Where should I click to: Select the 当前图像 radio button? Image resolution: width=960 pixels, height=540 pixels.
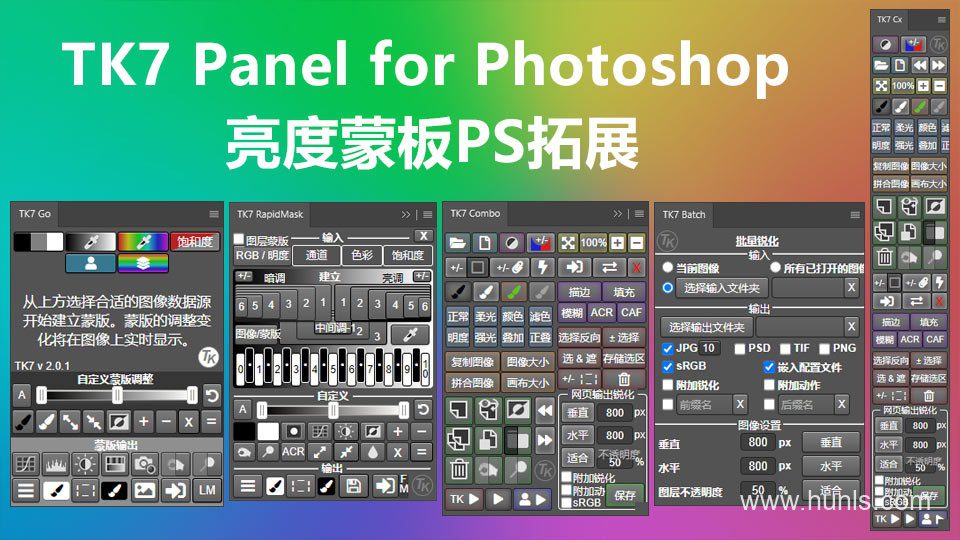tap(667, 268)
